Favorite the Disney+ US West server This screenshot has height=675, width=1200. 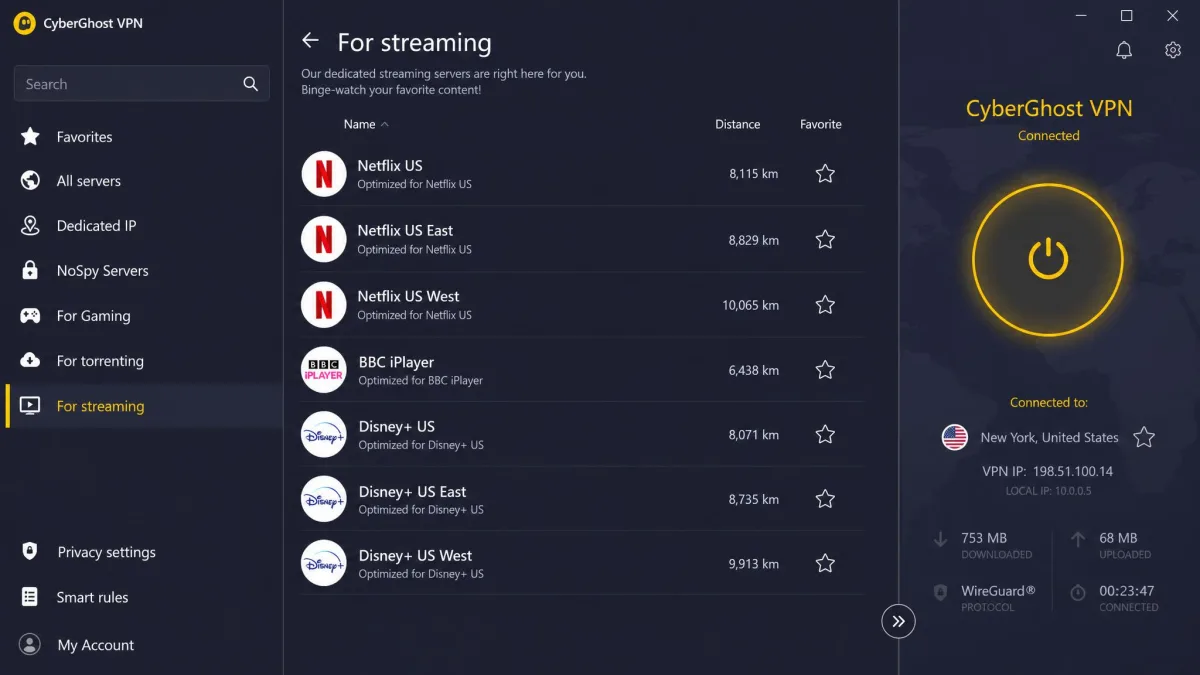point(825,563)
